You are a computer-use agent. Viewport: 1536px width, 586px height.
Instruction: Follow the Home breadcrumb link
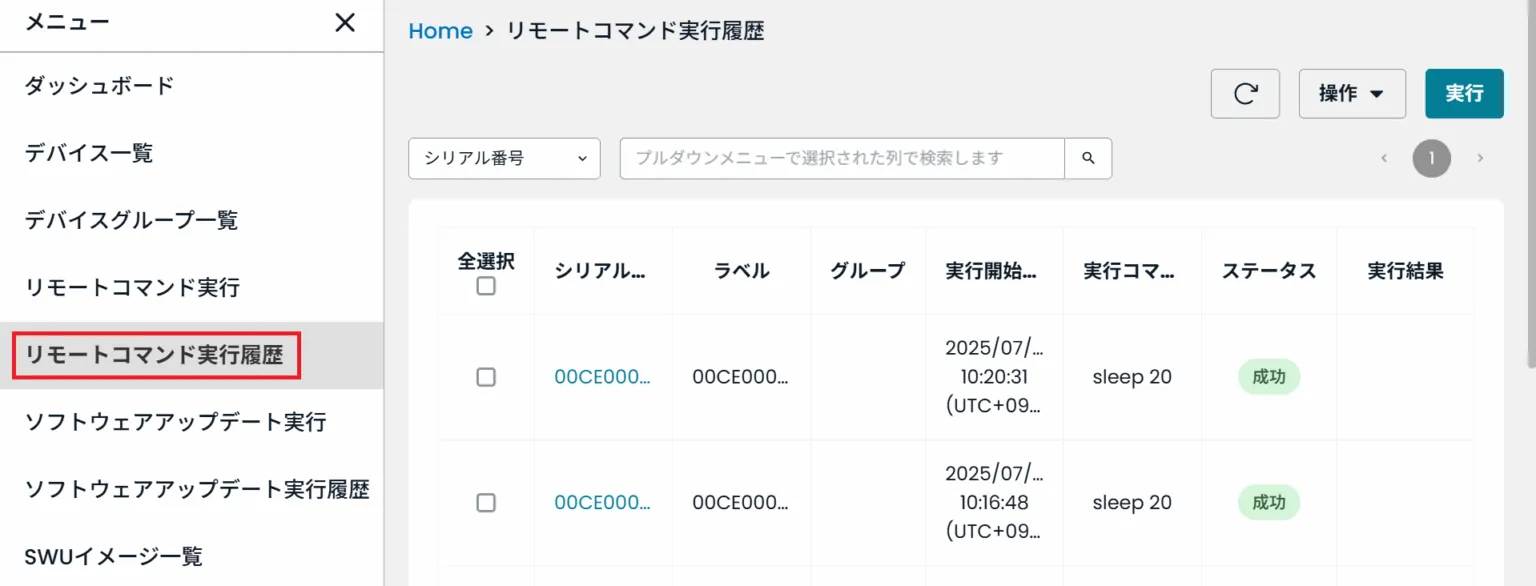coord(440,30)
